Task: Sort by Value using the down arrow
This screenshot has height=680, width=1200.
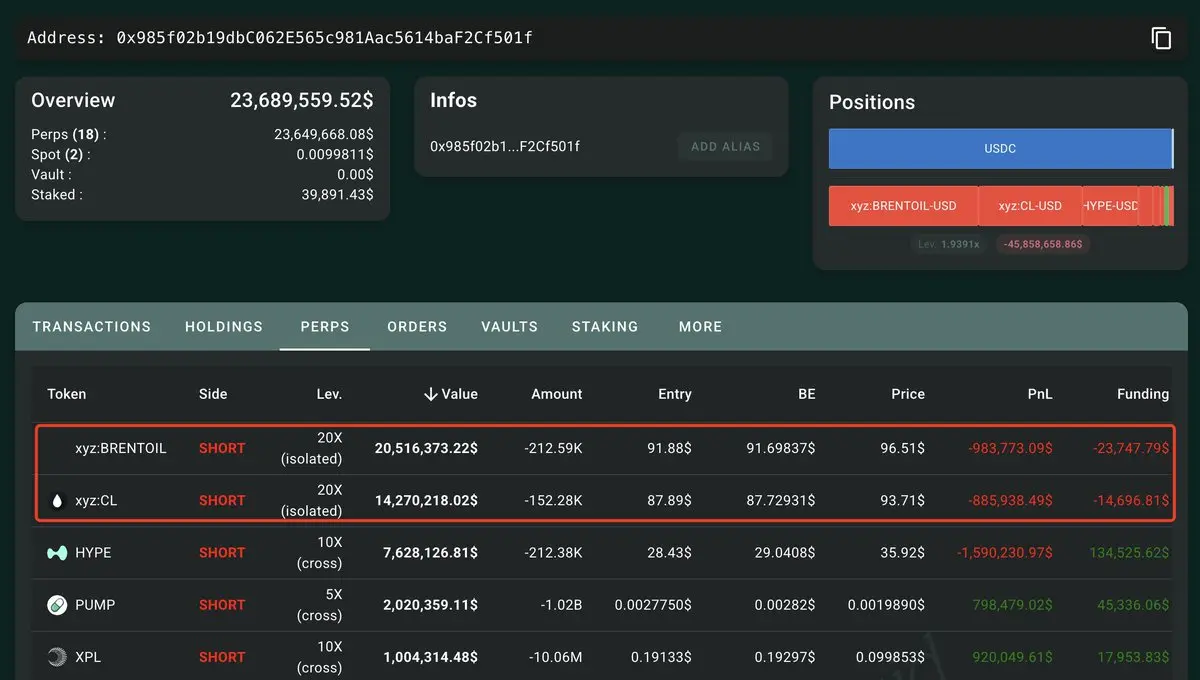Action: point(431,394)
